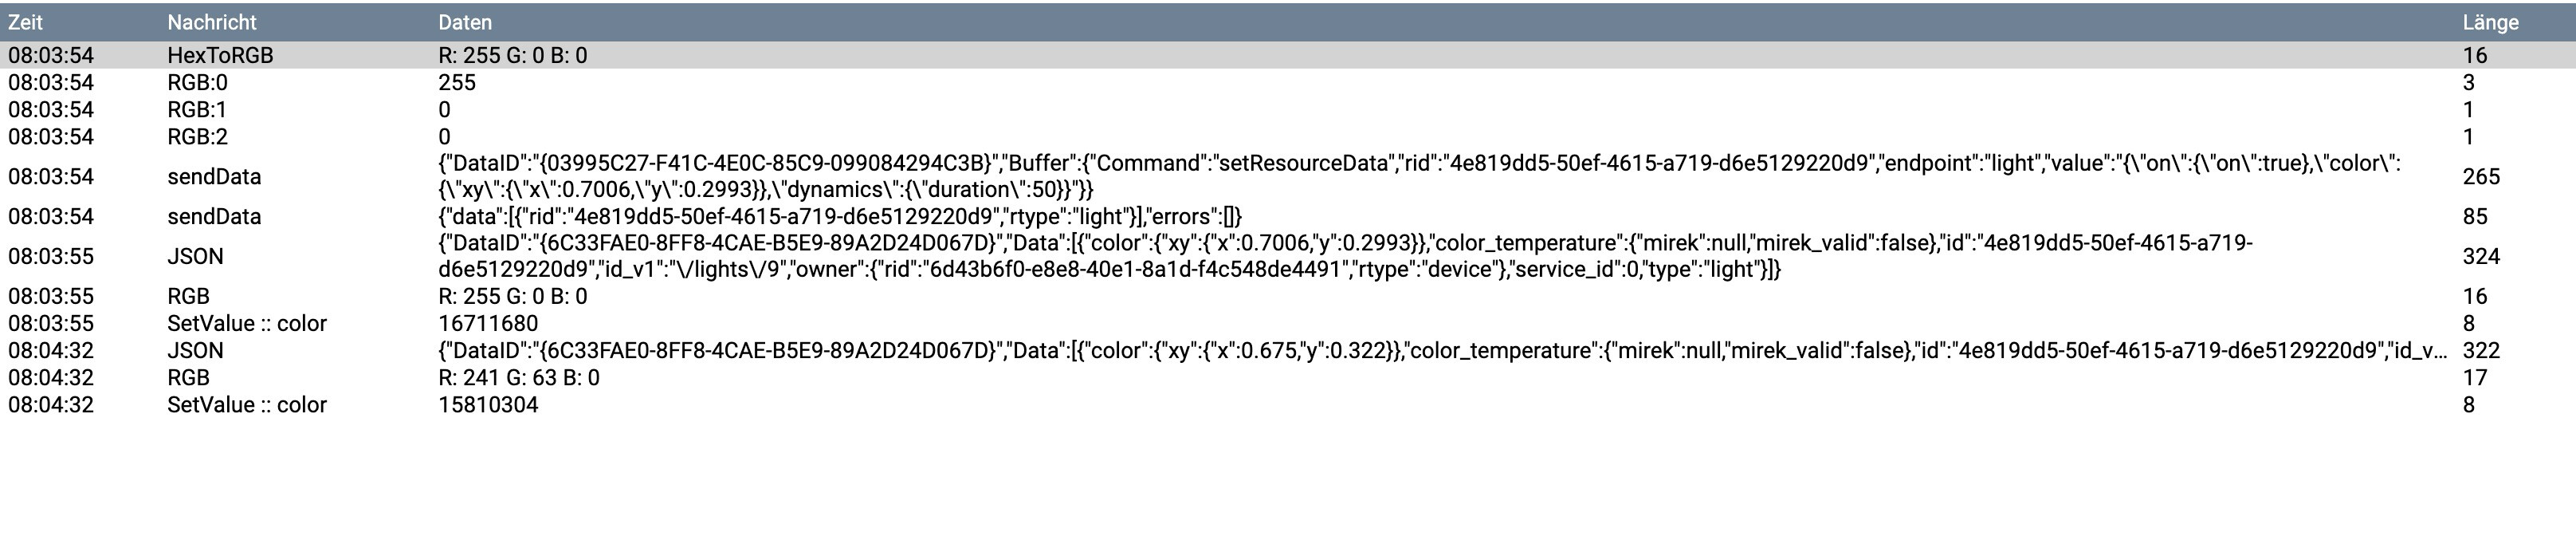
Task: Select the RGB:2 message entry
Action: (197, 137)
